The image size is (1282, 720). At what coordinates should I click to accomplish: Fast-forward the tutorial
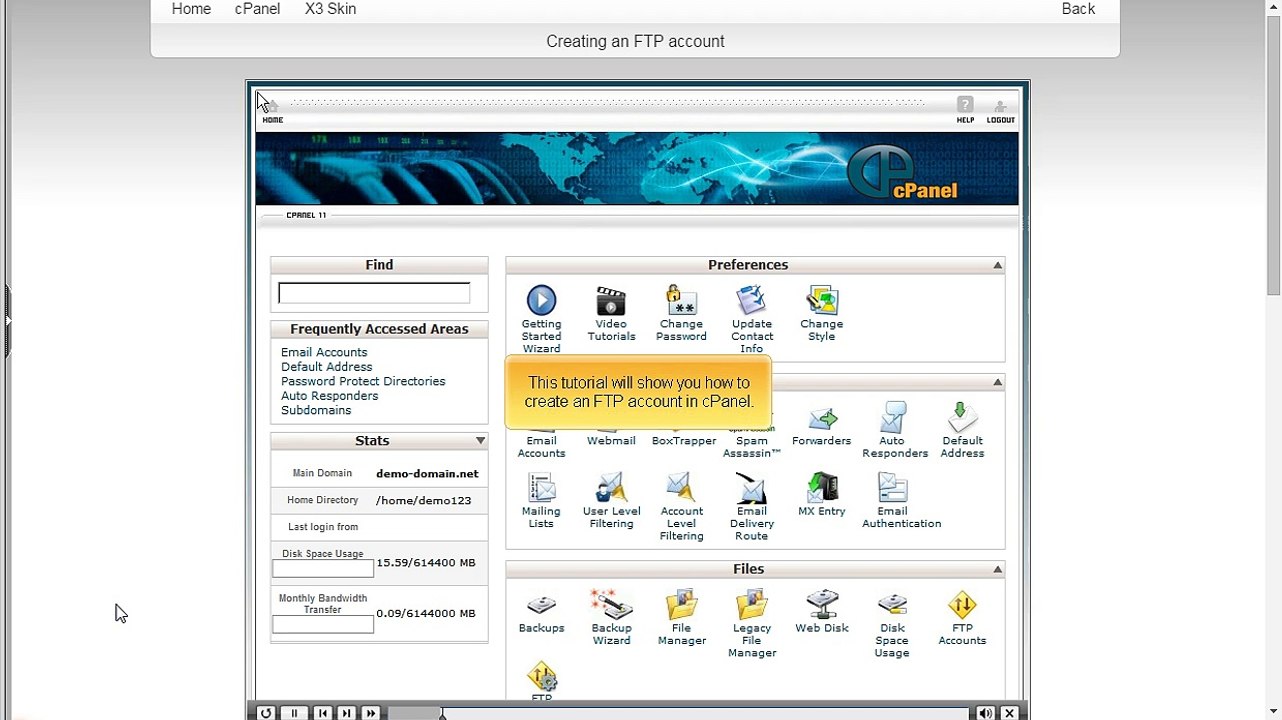coord(371,713)
